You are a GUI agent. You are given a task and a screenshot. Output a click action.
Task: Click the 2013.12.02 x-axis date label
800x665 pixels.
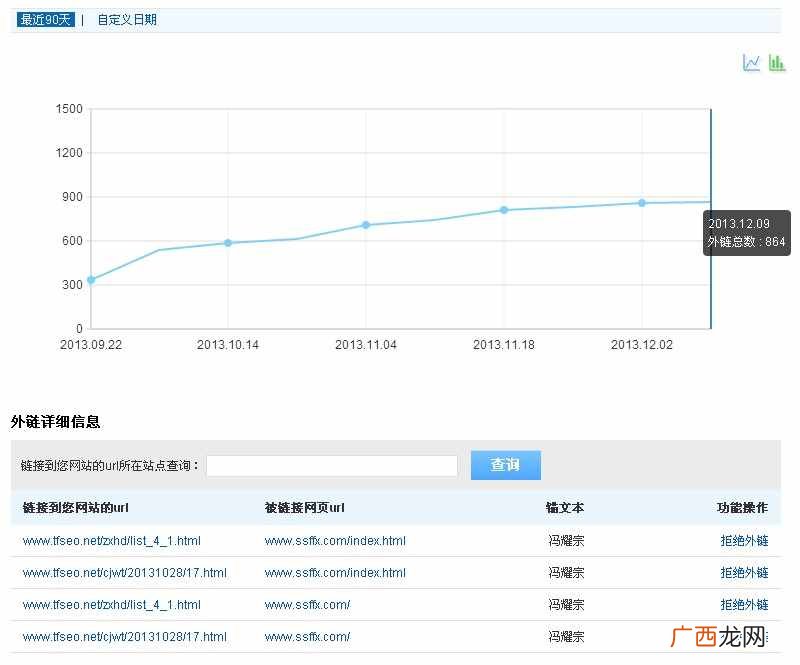click(x=642, y=345)
